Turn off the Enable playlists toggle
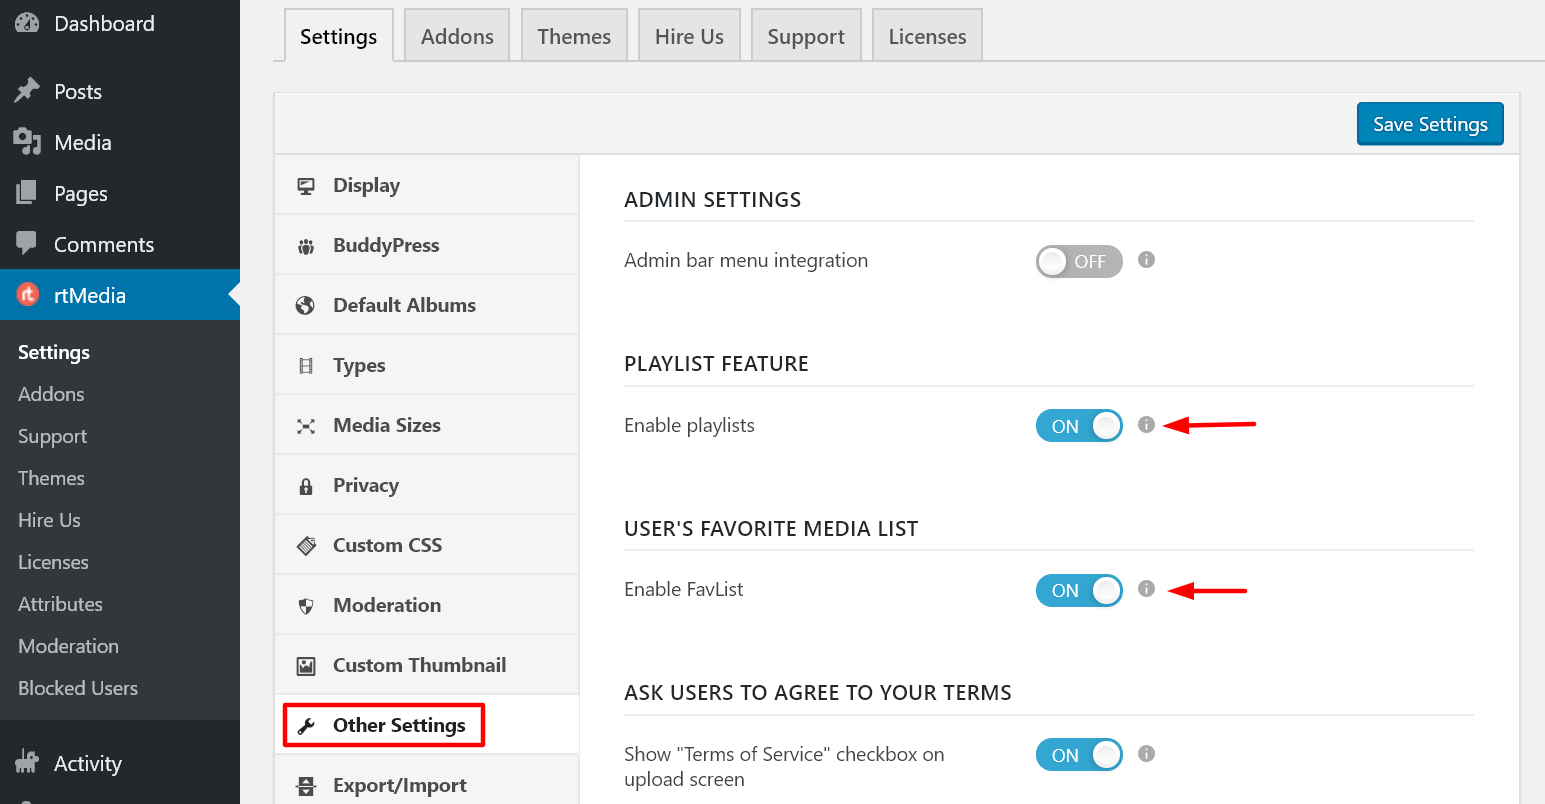The width and height of the screenshot is (1545, 804). pyautogui.click(x=1079, y=425)
